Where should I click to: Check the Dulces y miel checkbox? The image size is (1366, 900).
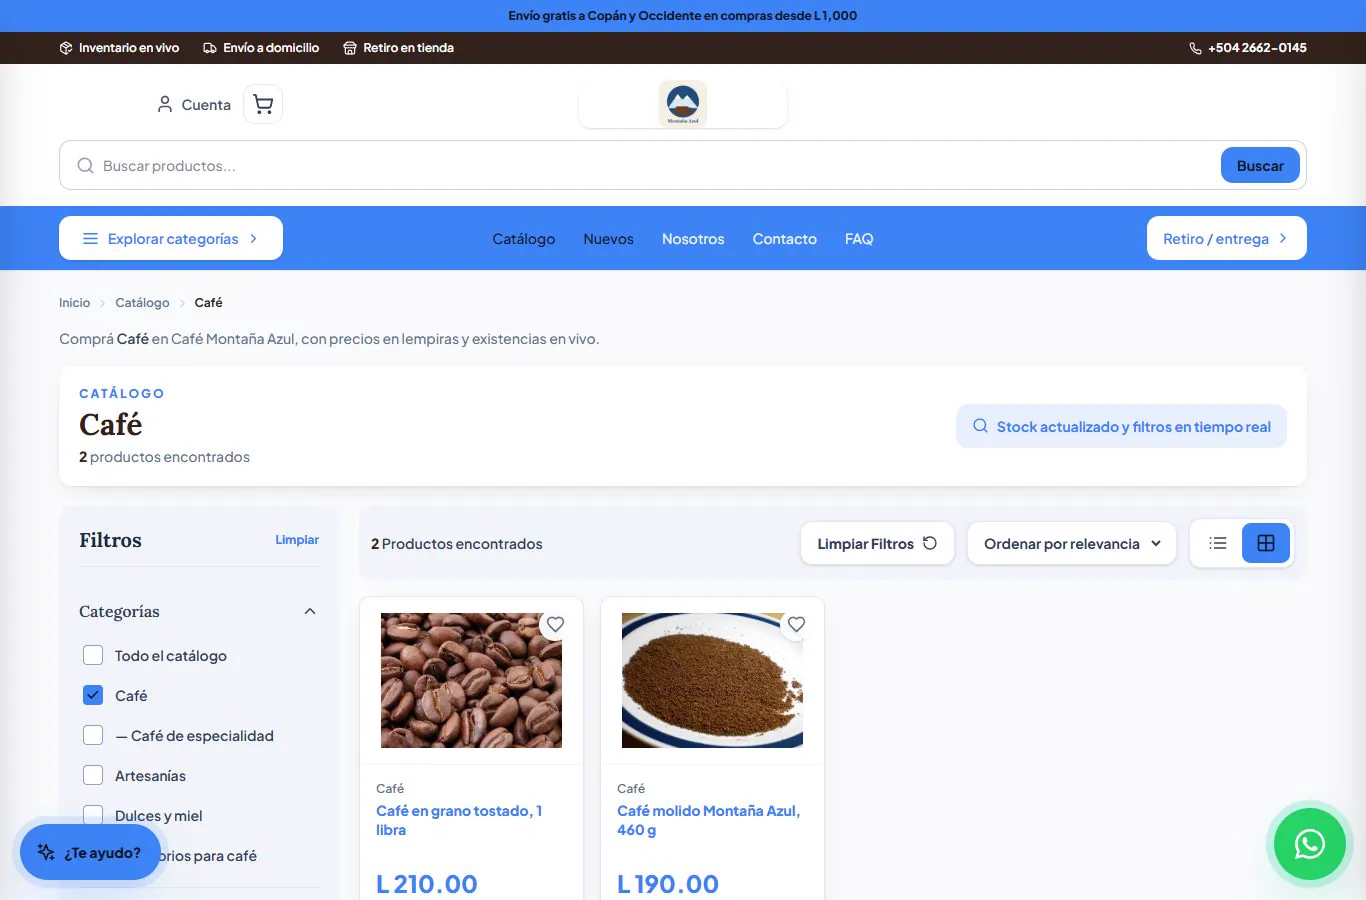pyautogui.click(x=93, y=815)
